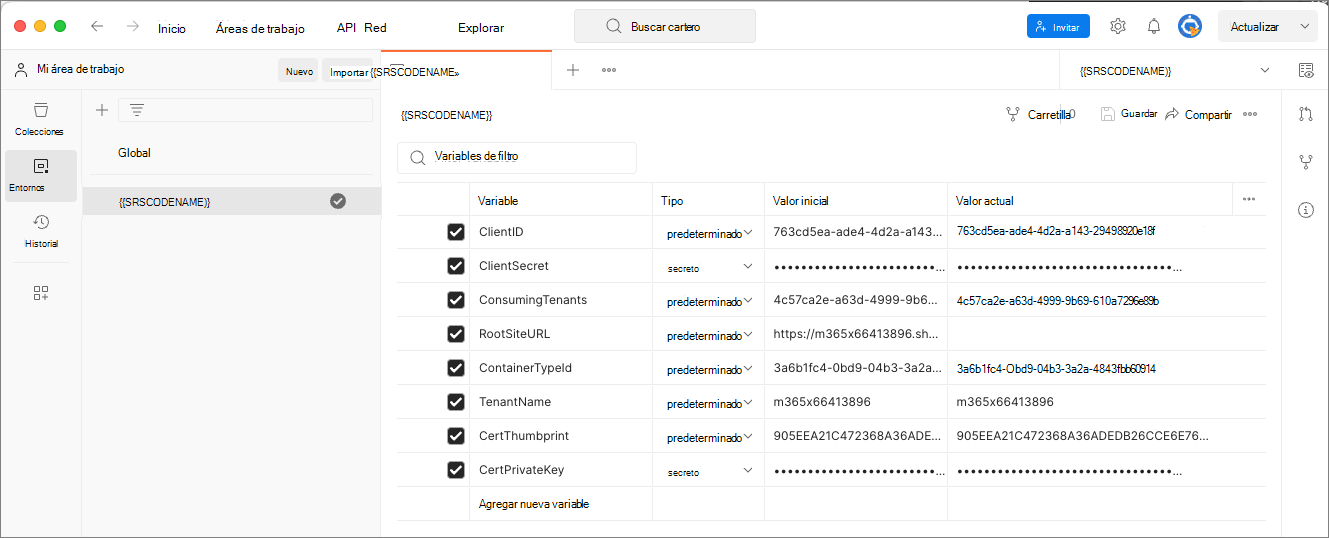Viewport: 1329px width, 538px height.
Task: Open settings gear icon in header
Action: click(x=1118, y=26)
